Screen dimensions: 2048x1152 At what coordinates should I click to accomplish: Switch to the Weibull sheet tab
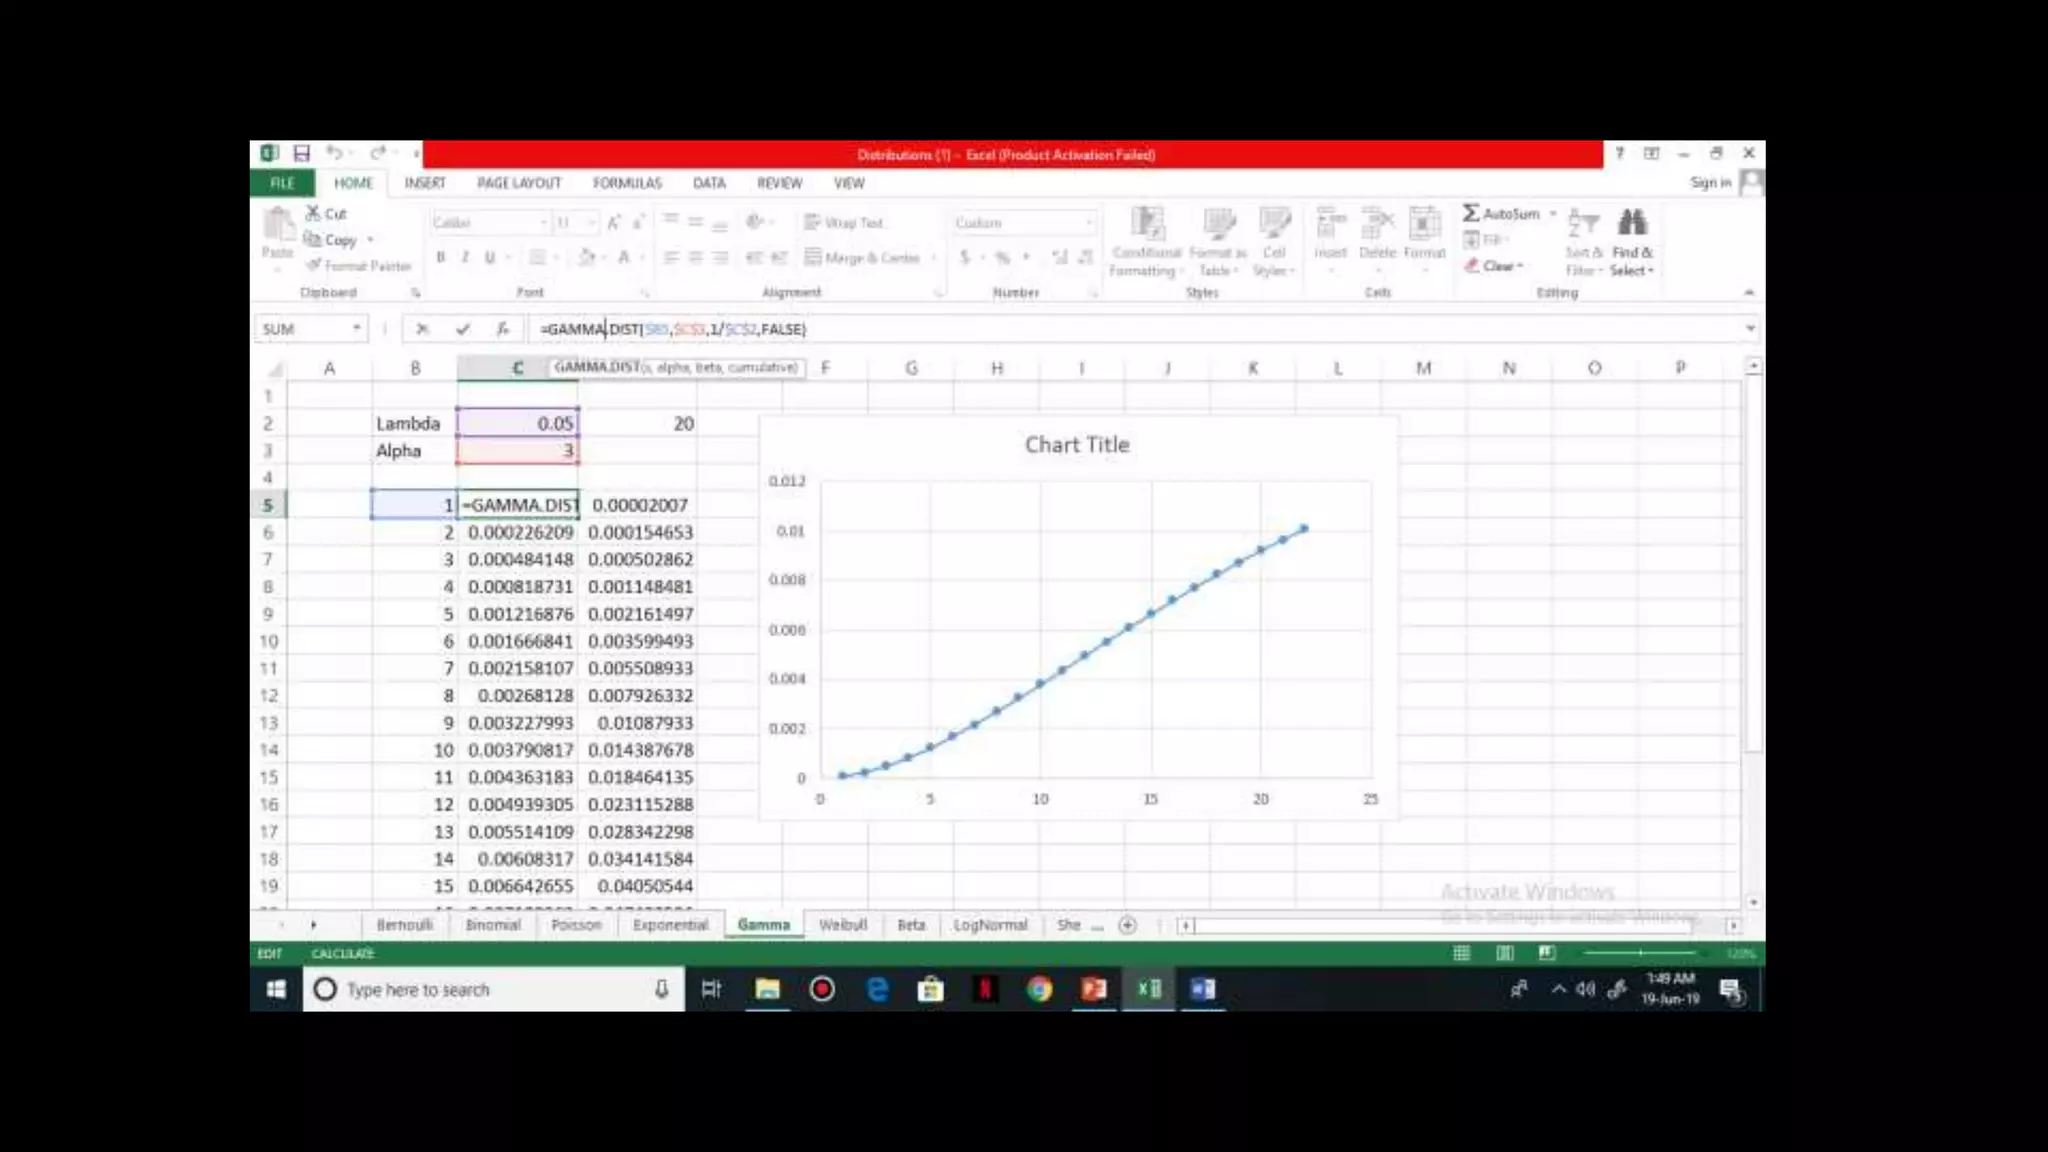point(842,925)
